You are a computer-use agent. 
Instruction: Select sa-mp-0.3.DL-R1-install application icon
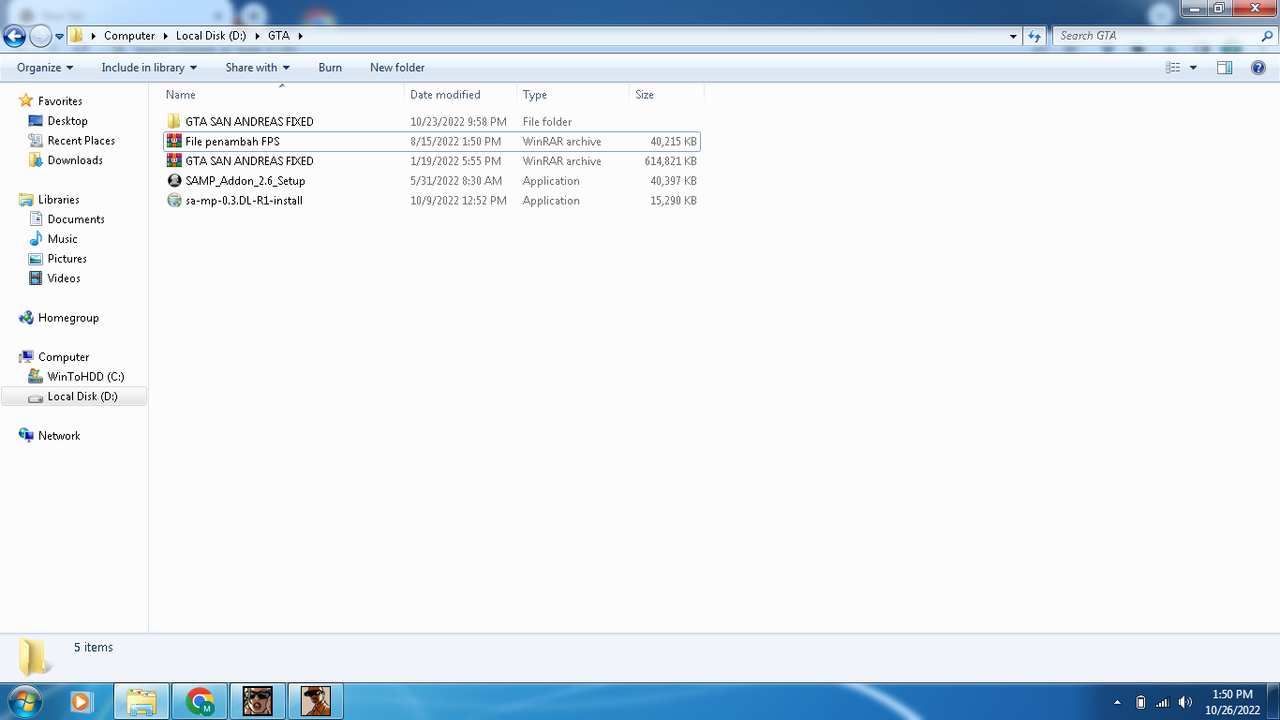point(174,201)
